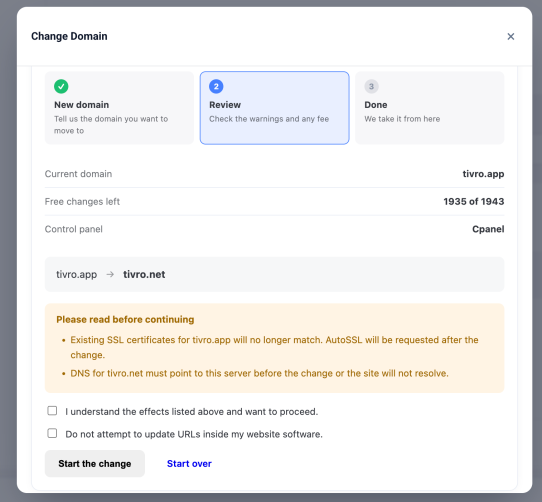Click 'Check the warnings and any fee' text
Image resolution: width=542 pixels, height=502 pixels.
(x=269, y=119)
